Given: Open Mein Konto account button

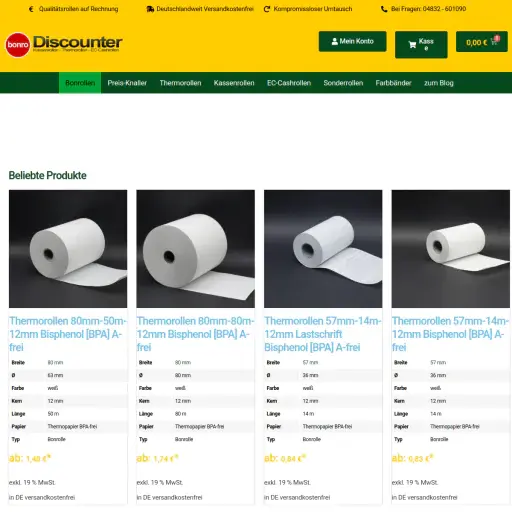Looking at the screenshot, I should click(x=352, y=41).
